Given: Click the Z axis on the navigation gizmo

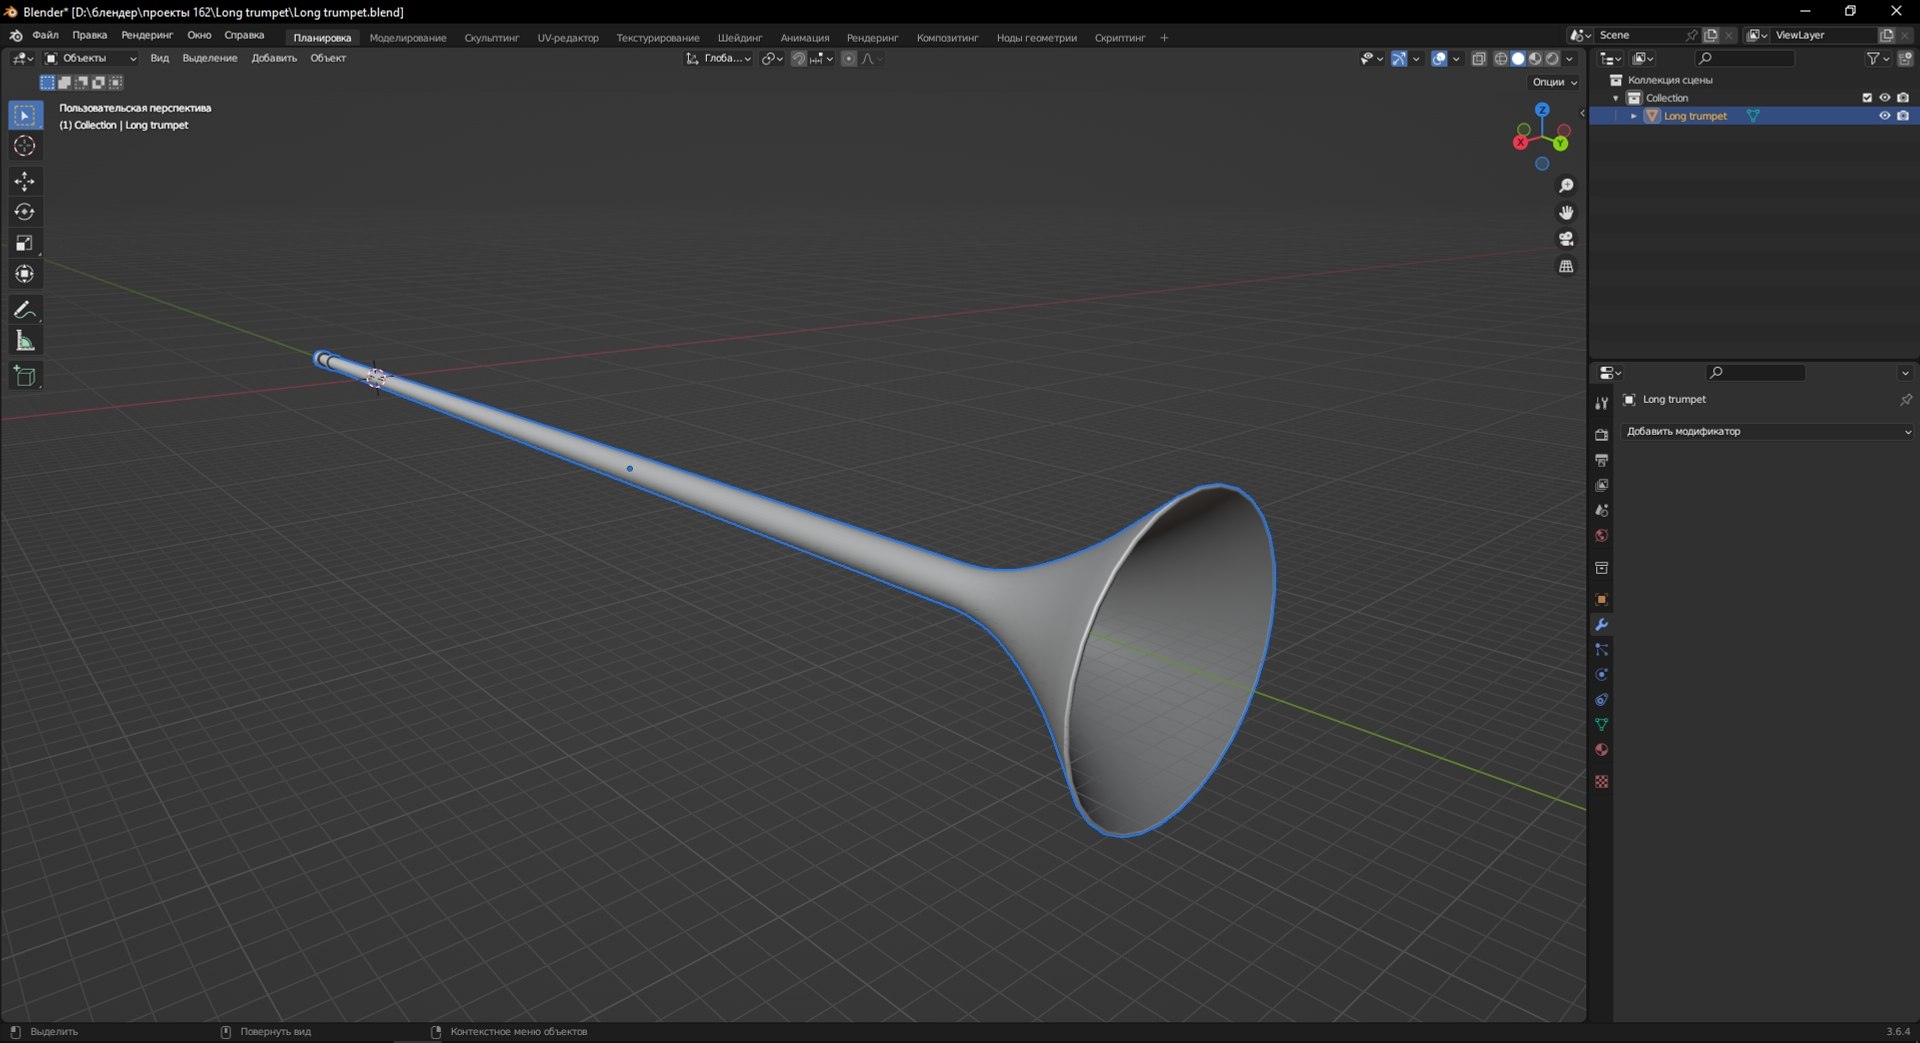Looking at the screenshot, I should coord(1542,109).
